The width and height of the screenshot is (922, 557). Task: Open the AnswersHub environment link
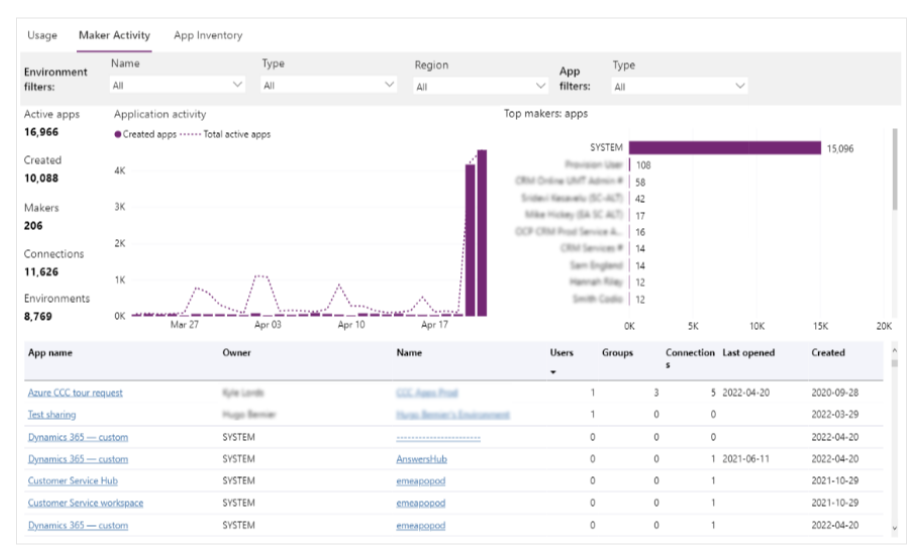point(424,459)
